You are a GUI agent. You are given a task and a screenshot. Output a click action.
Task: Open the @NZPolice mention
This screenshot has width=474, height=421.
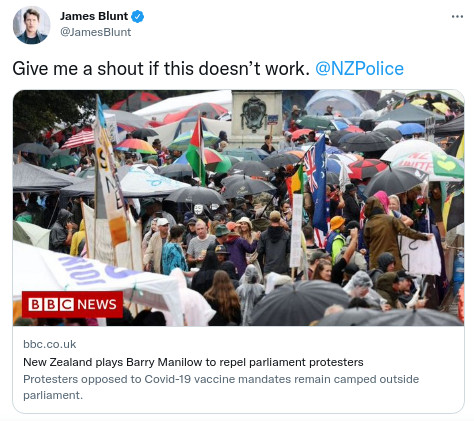(x=359, y=69)
